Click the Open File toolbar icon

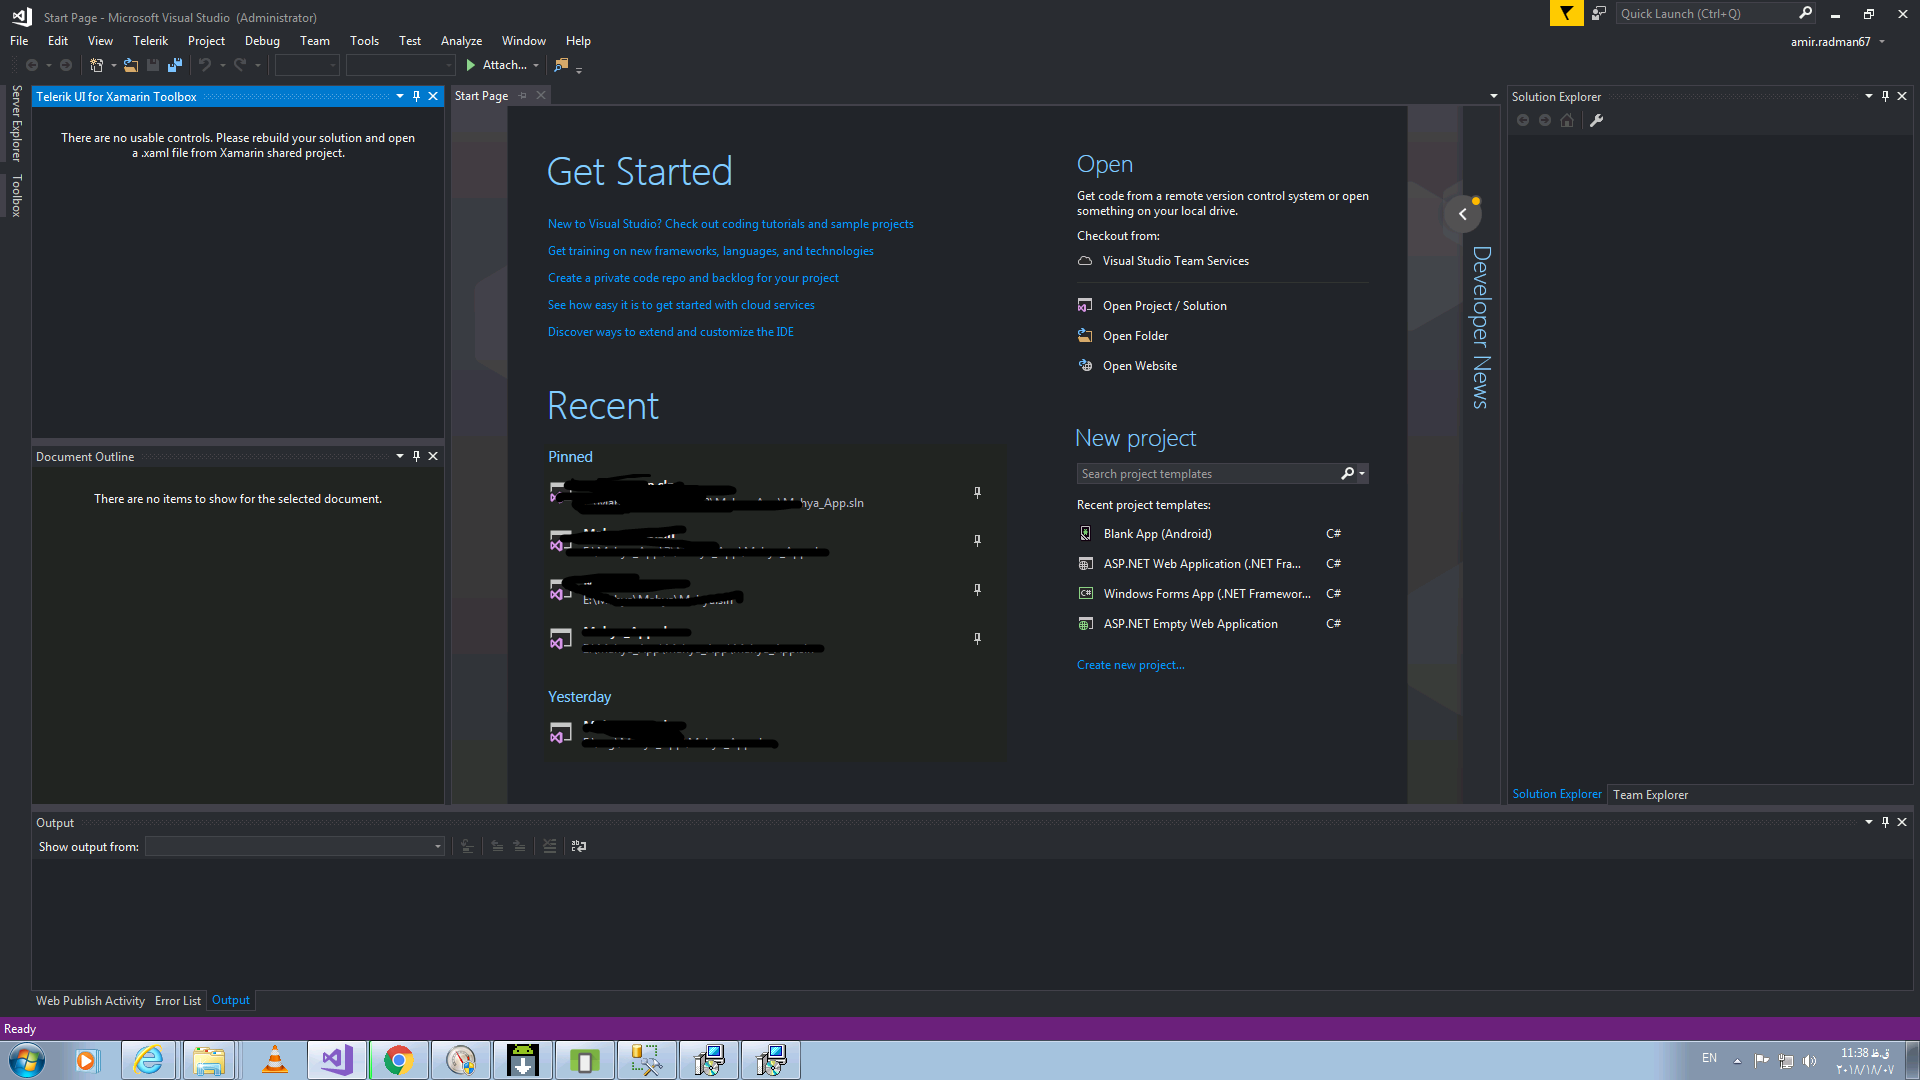(x=131, y=65)
